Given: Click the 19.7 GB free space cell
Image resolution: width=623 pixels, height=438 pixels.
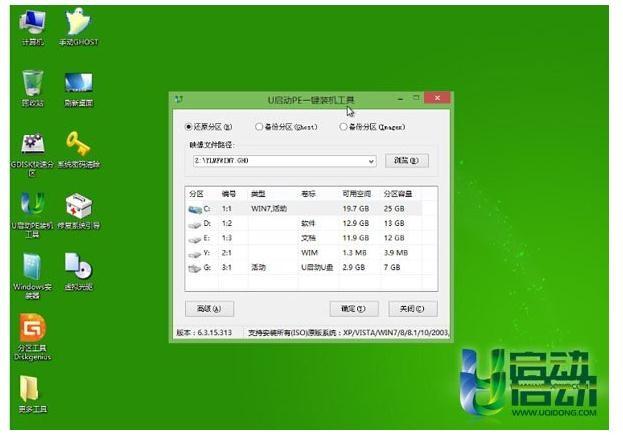Looking at the screenshot, I should (x=356, y=209).
